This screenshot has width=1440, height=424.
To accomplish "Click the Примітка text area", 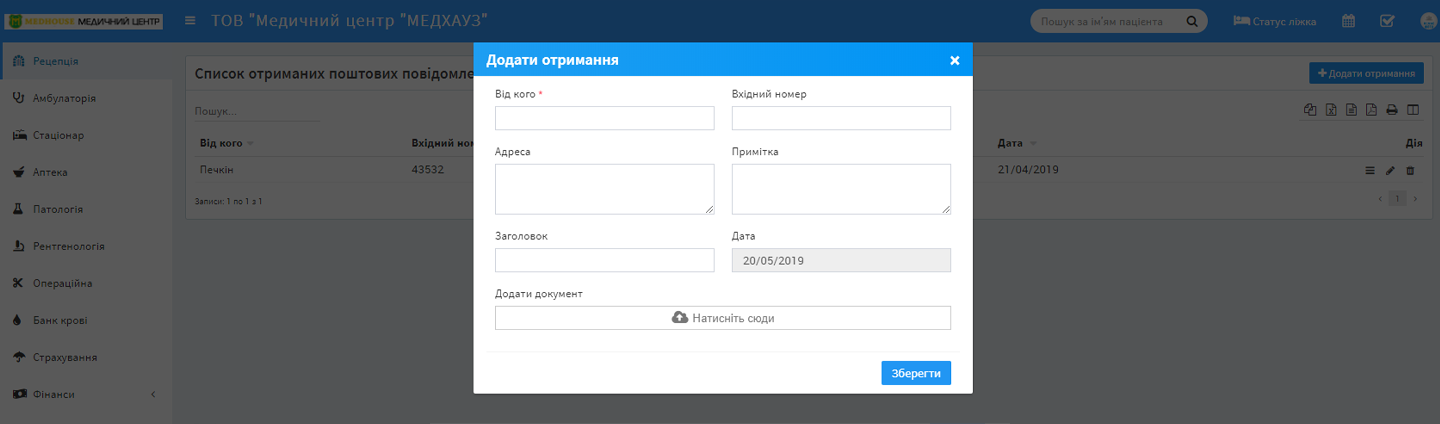I will (841, 189).
